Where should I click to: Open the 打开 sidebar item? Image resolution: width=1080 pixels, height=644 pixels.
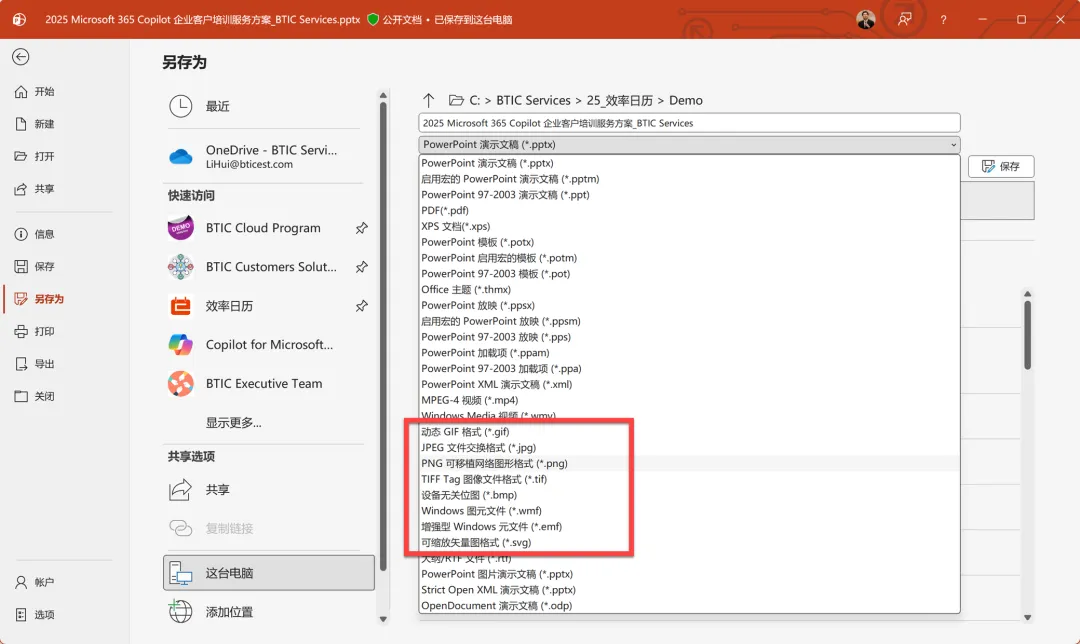pos(36,156)
